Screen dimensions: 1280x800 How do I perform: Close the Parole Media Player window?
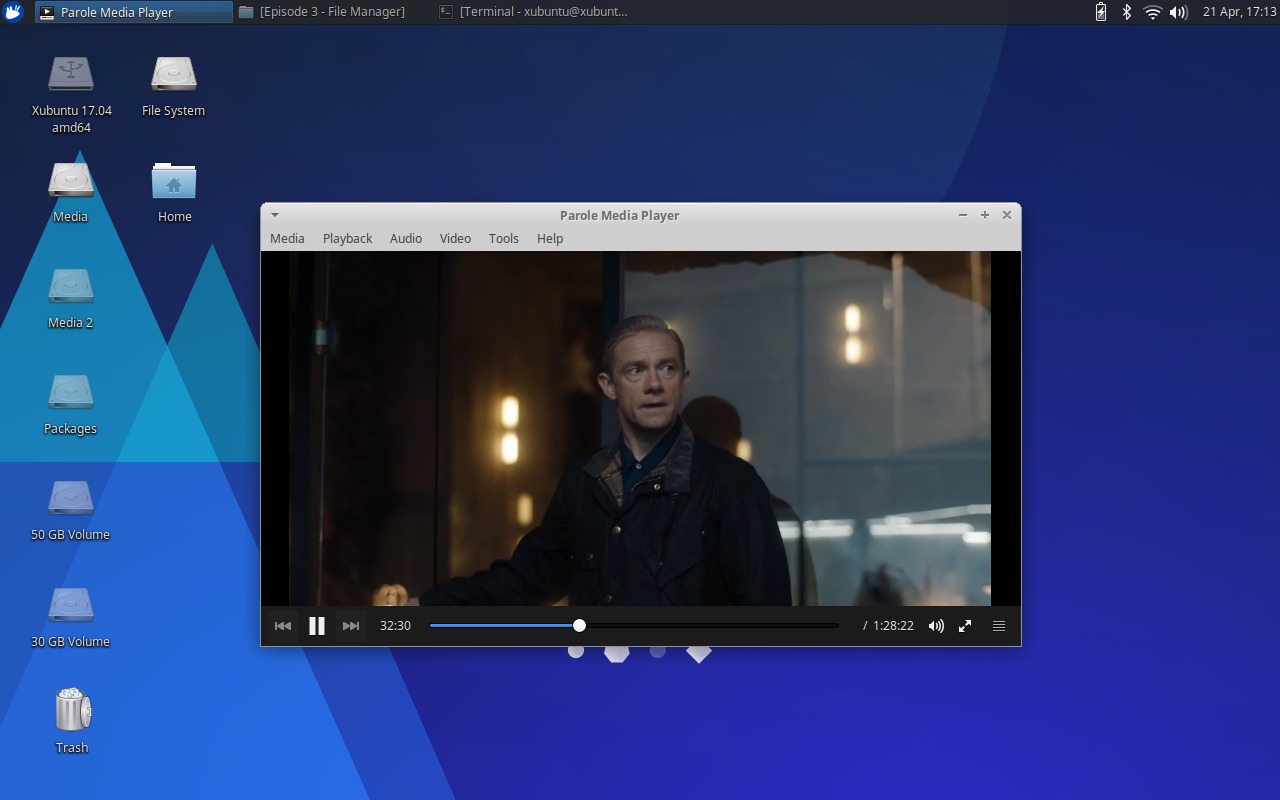(1007, 215)
